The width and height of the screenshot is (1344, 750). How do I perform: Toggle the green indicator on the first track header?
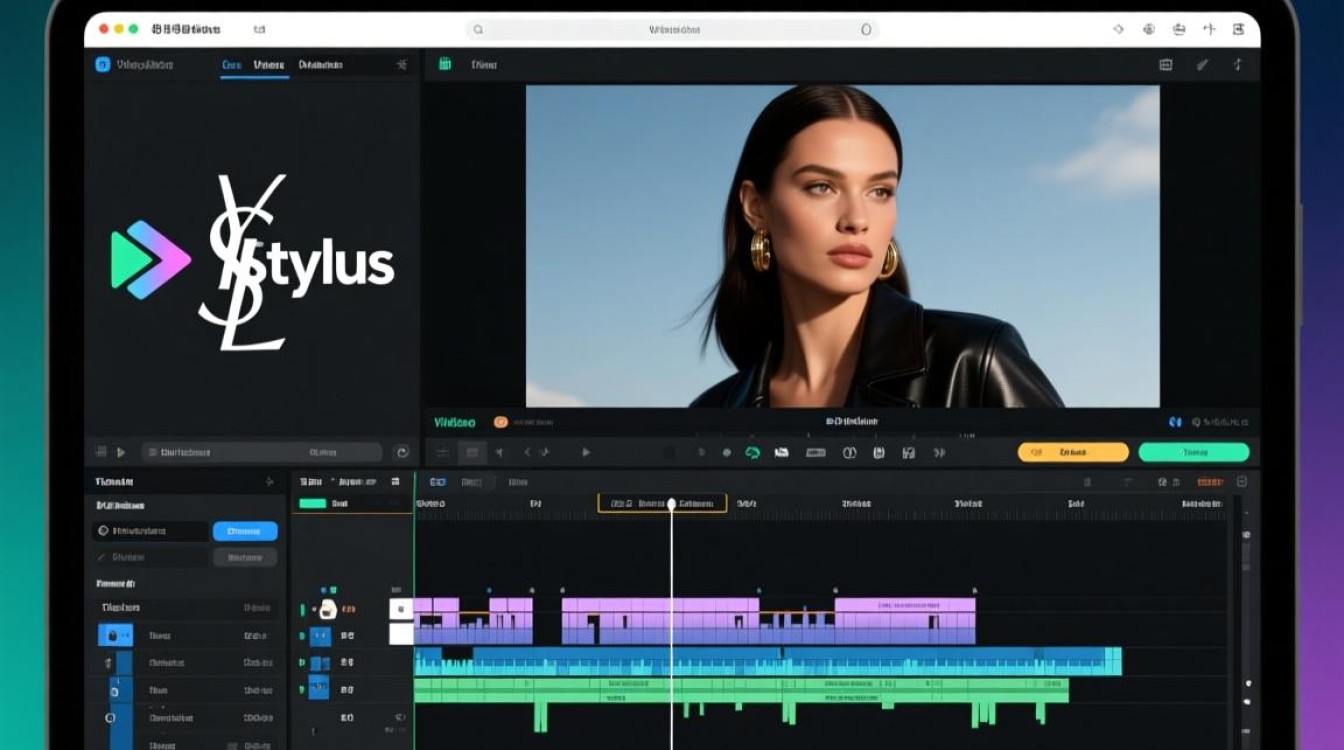click(x=303, y=609)
